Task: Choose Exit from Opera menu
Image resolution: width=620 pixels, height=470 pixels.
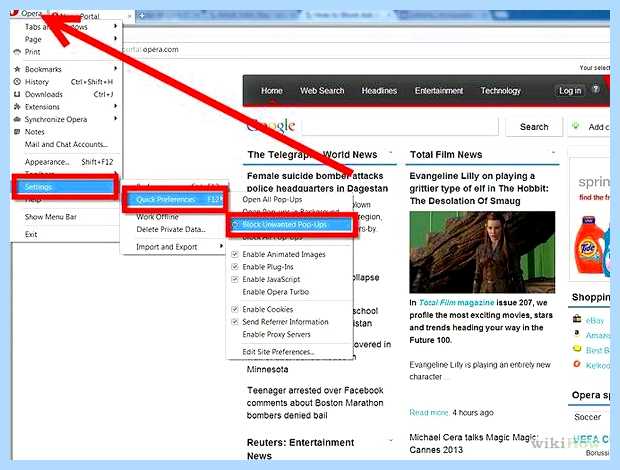Action: pos(31,234)
